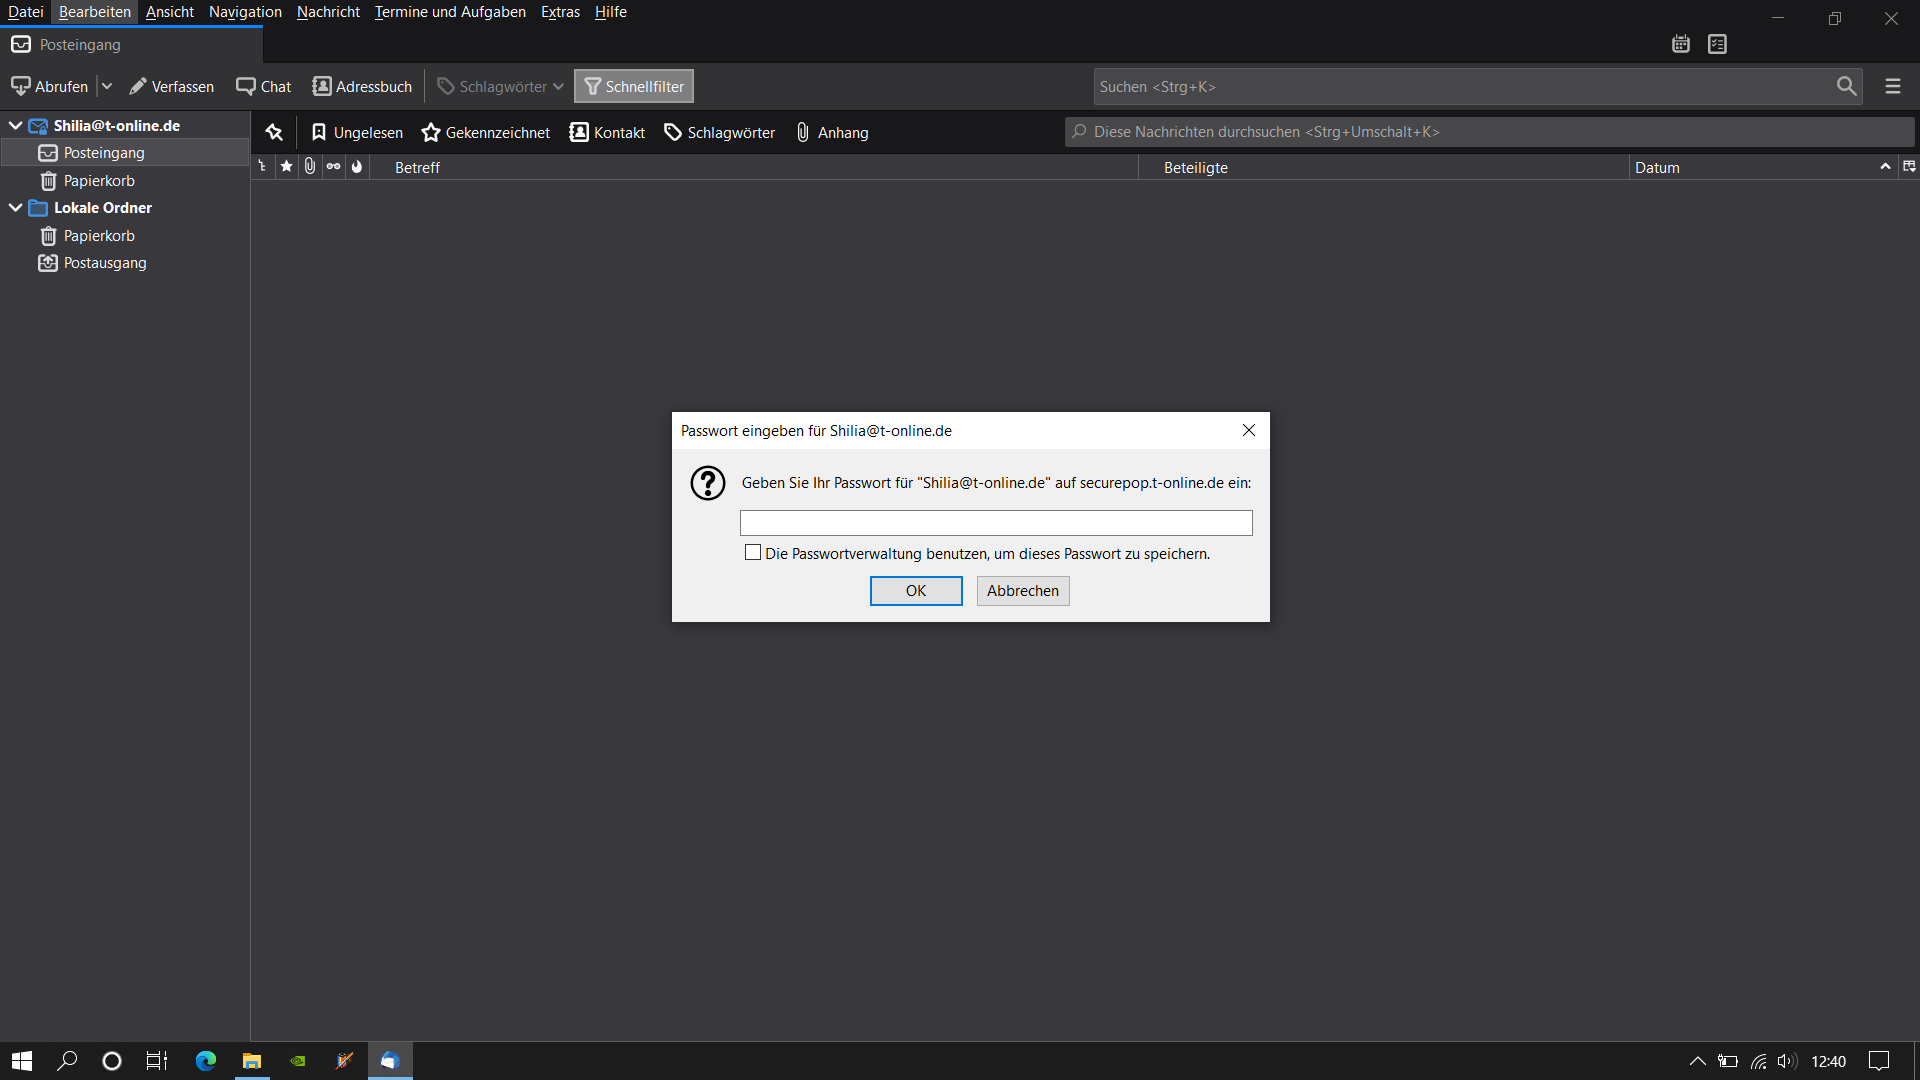The height and width of the screenshot is (1080, 1920).
Task: Confirm the password dialog with OK
Action: pos(916,591)
